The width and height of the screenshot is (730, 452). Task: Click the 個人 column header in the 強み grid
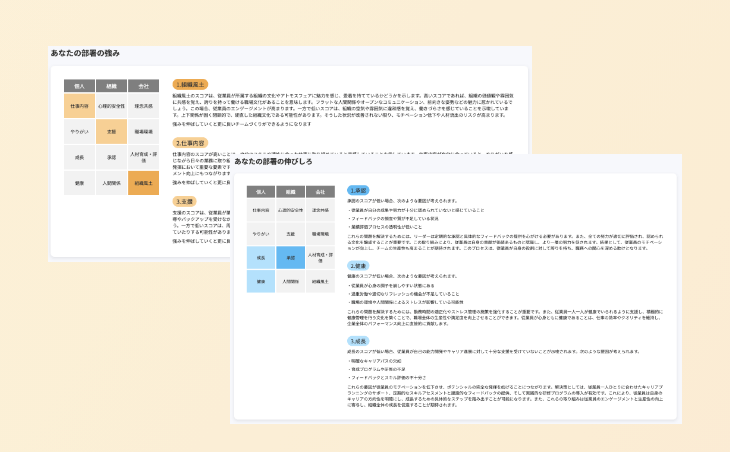point(80,86)
